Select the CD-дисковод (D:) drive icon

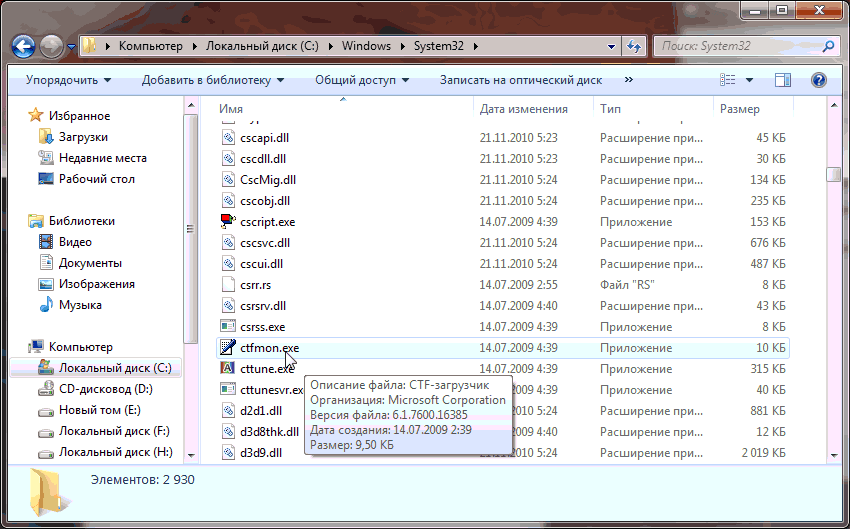click(x=45, y=389)
